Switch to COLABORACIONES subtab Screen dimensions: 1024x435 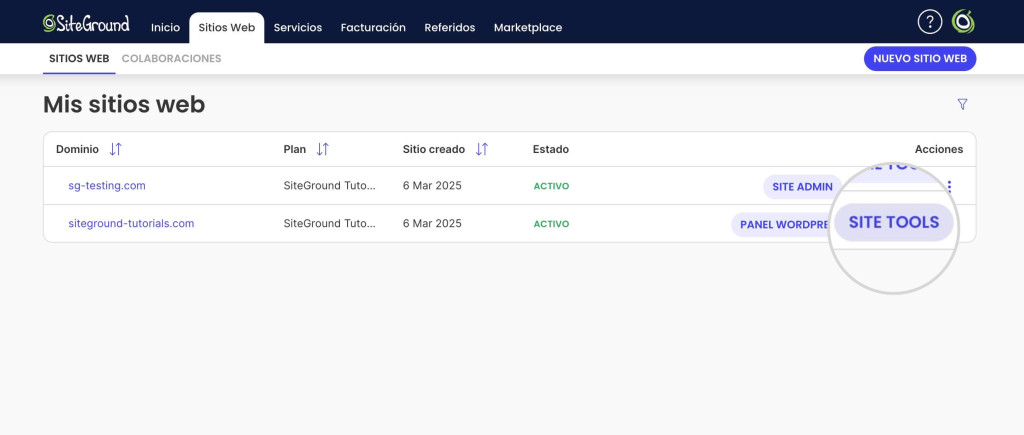172,59
